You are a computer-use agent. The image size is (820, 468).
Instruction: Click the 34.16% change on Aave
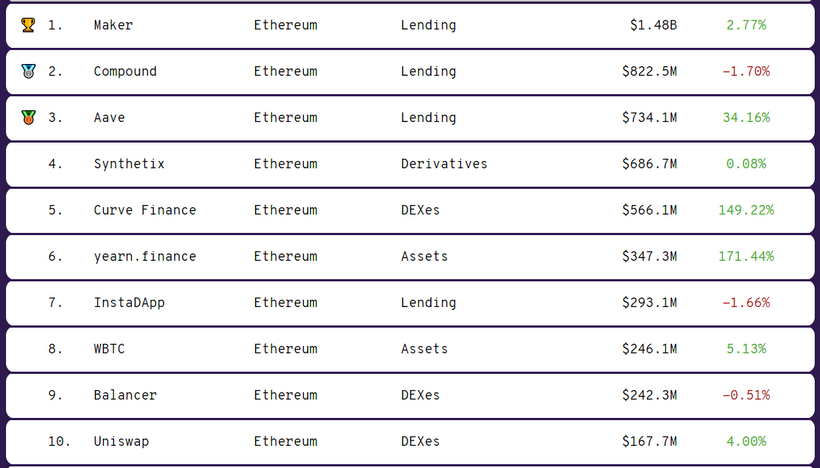[x=746, y=117]
